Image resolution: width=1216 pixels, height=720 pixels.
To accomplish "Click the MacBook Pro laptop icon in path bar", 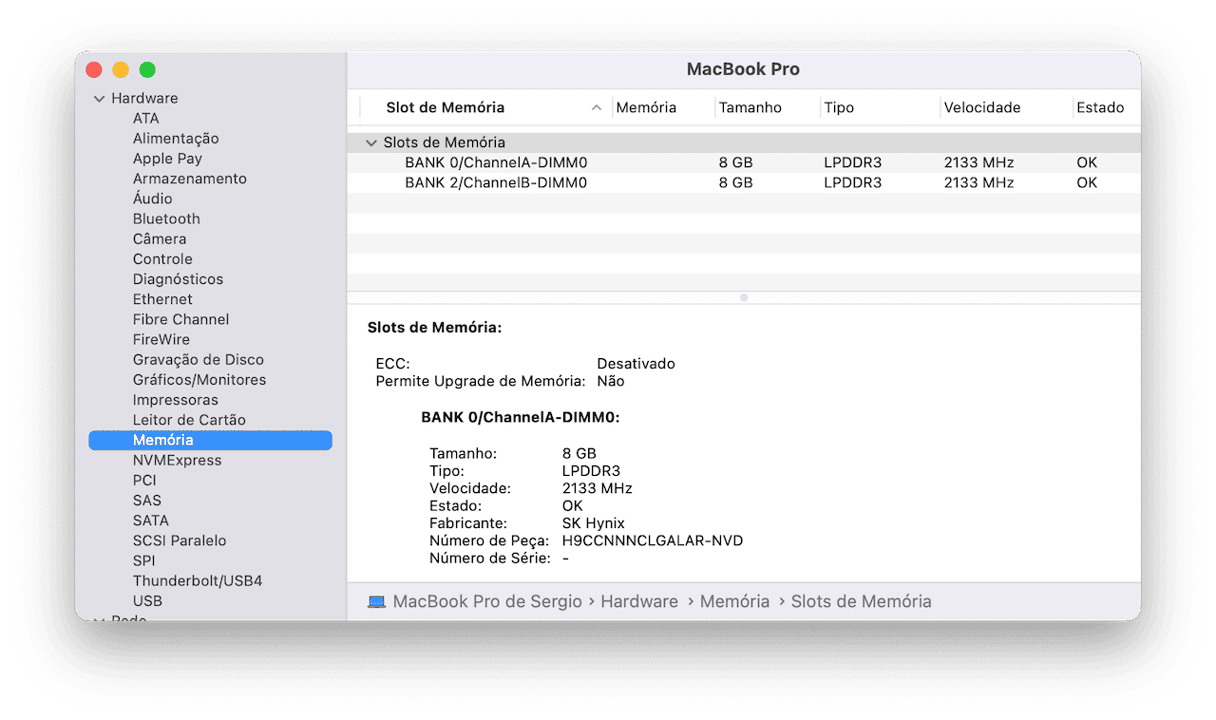I will 377,602.
